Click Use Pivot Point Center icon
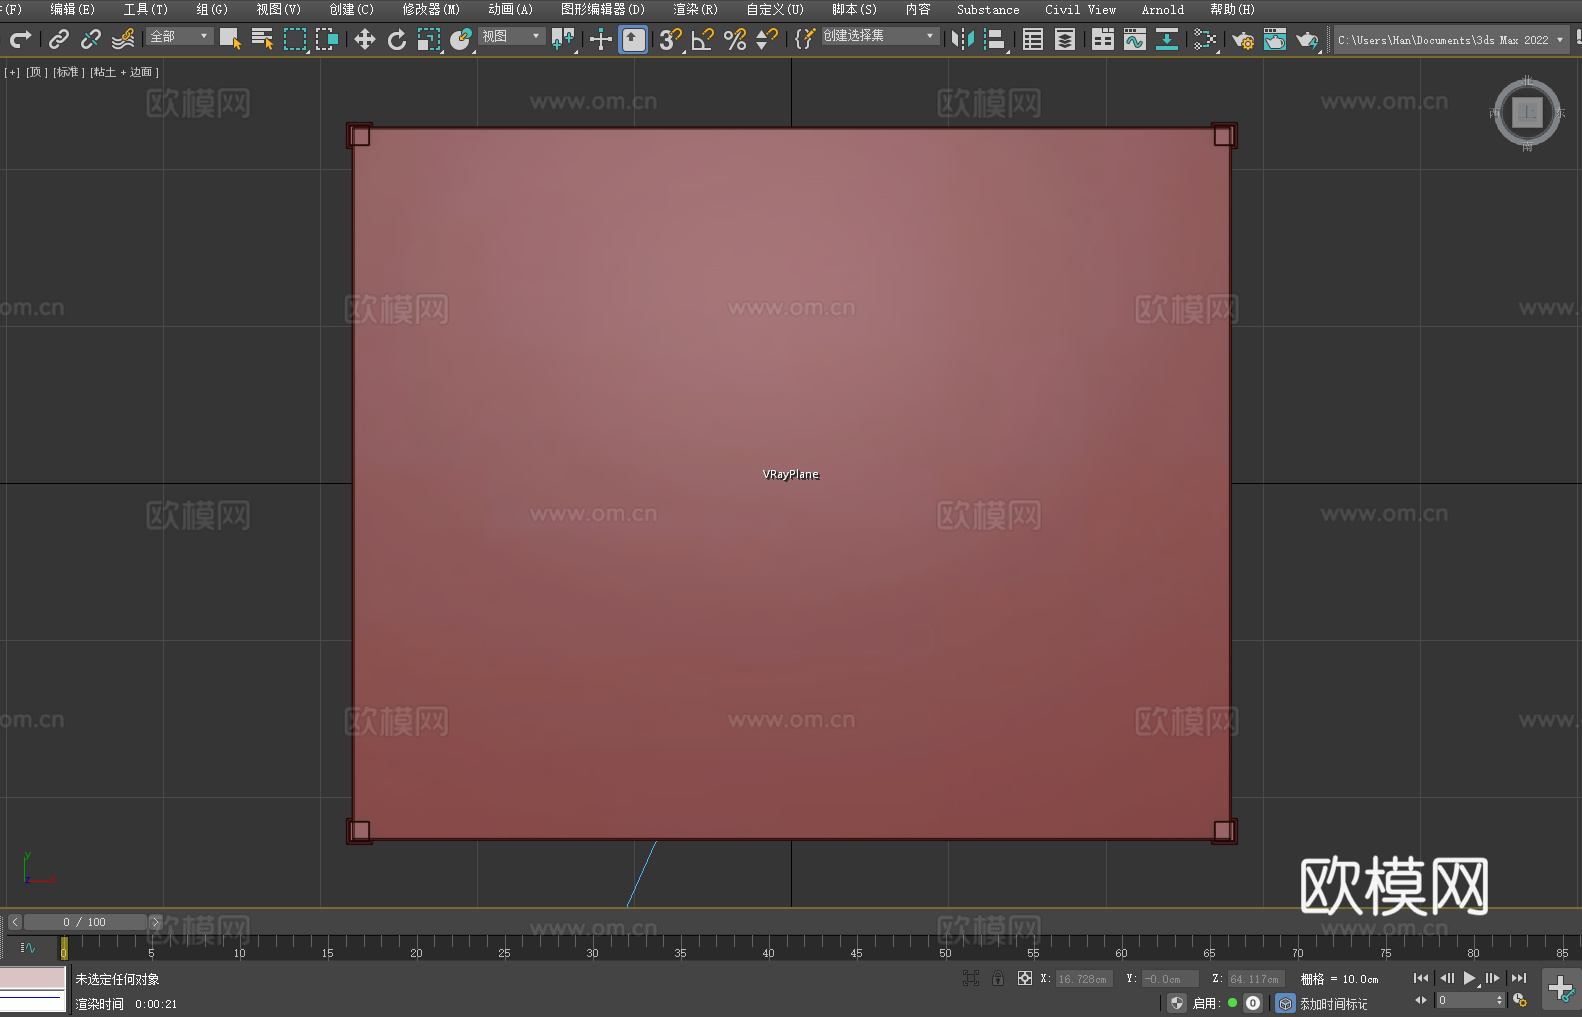 [x=563, y=39]
